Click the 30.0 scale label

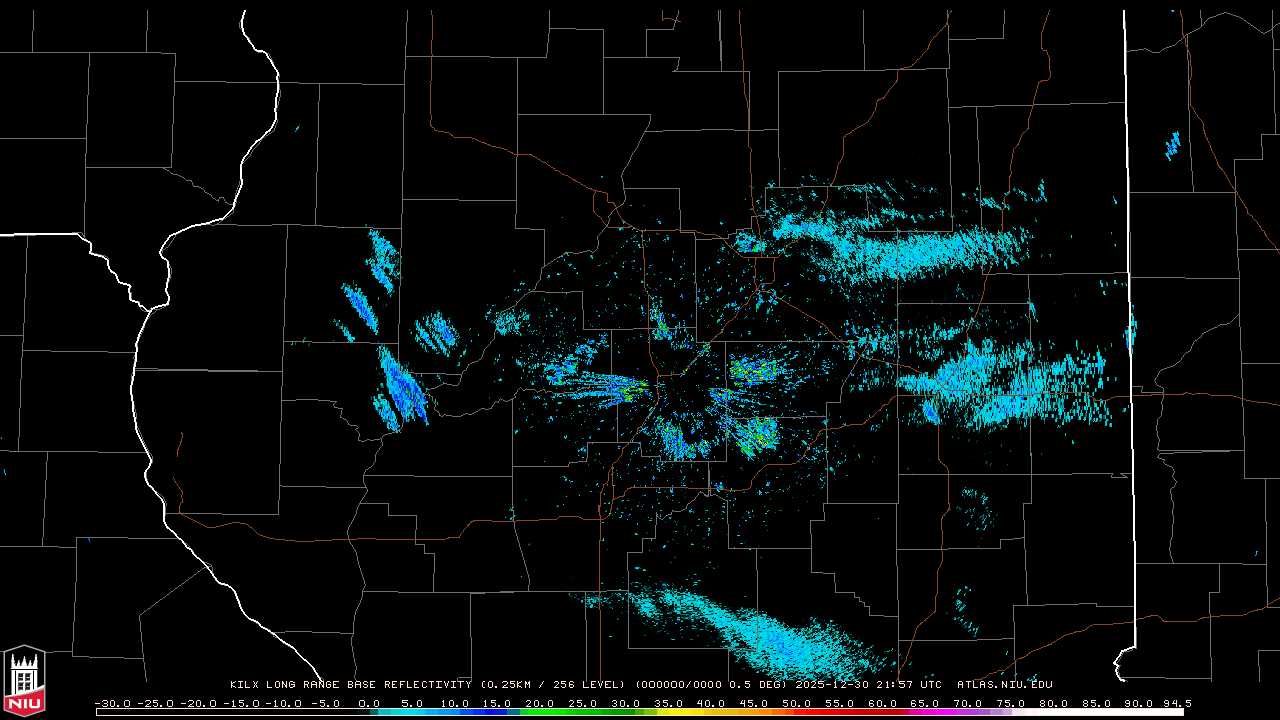(x=625, y=703)
